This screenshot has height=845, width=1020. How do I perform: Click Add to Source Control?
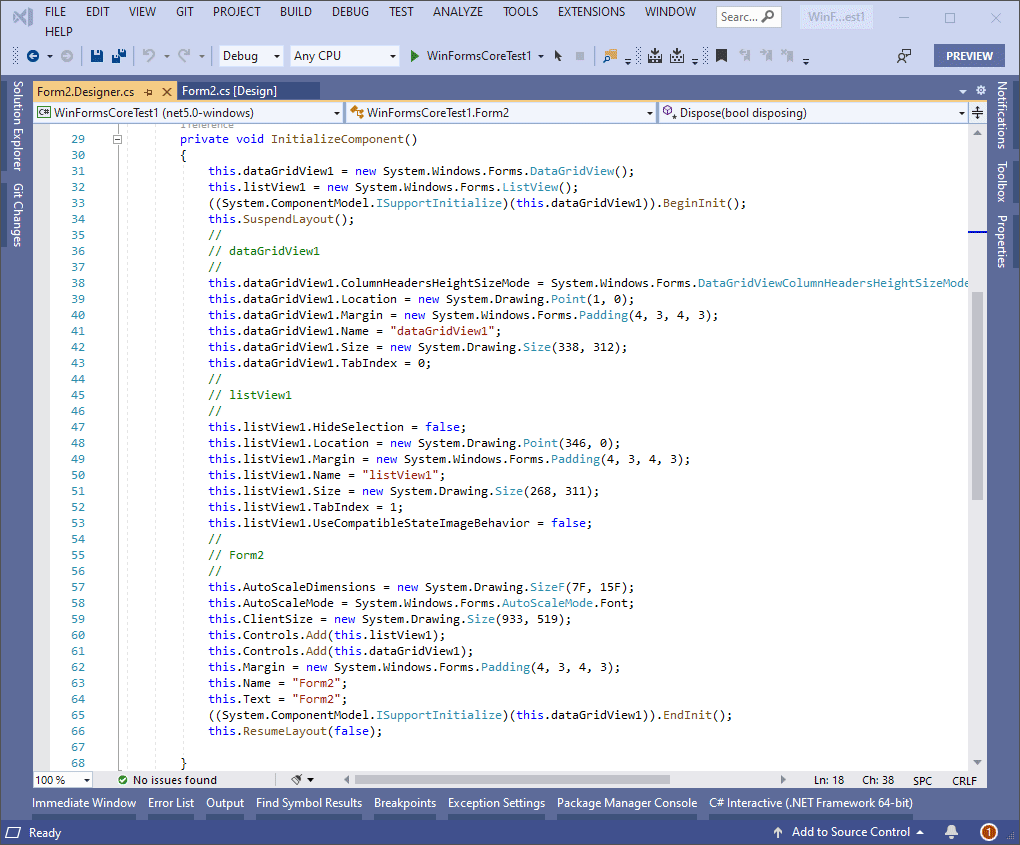[x=849, y=832]
